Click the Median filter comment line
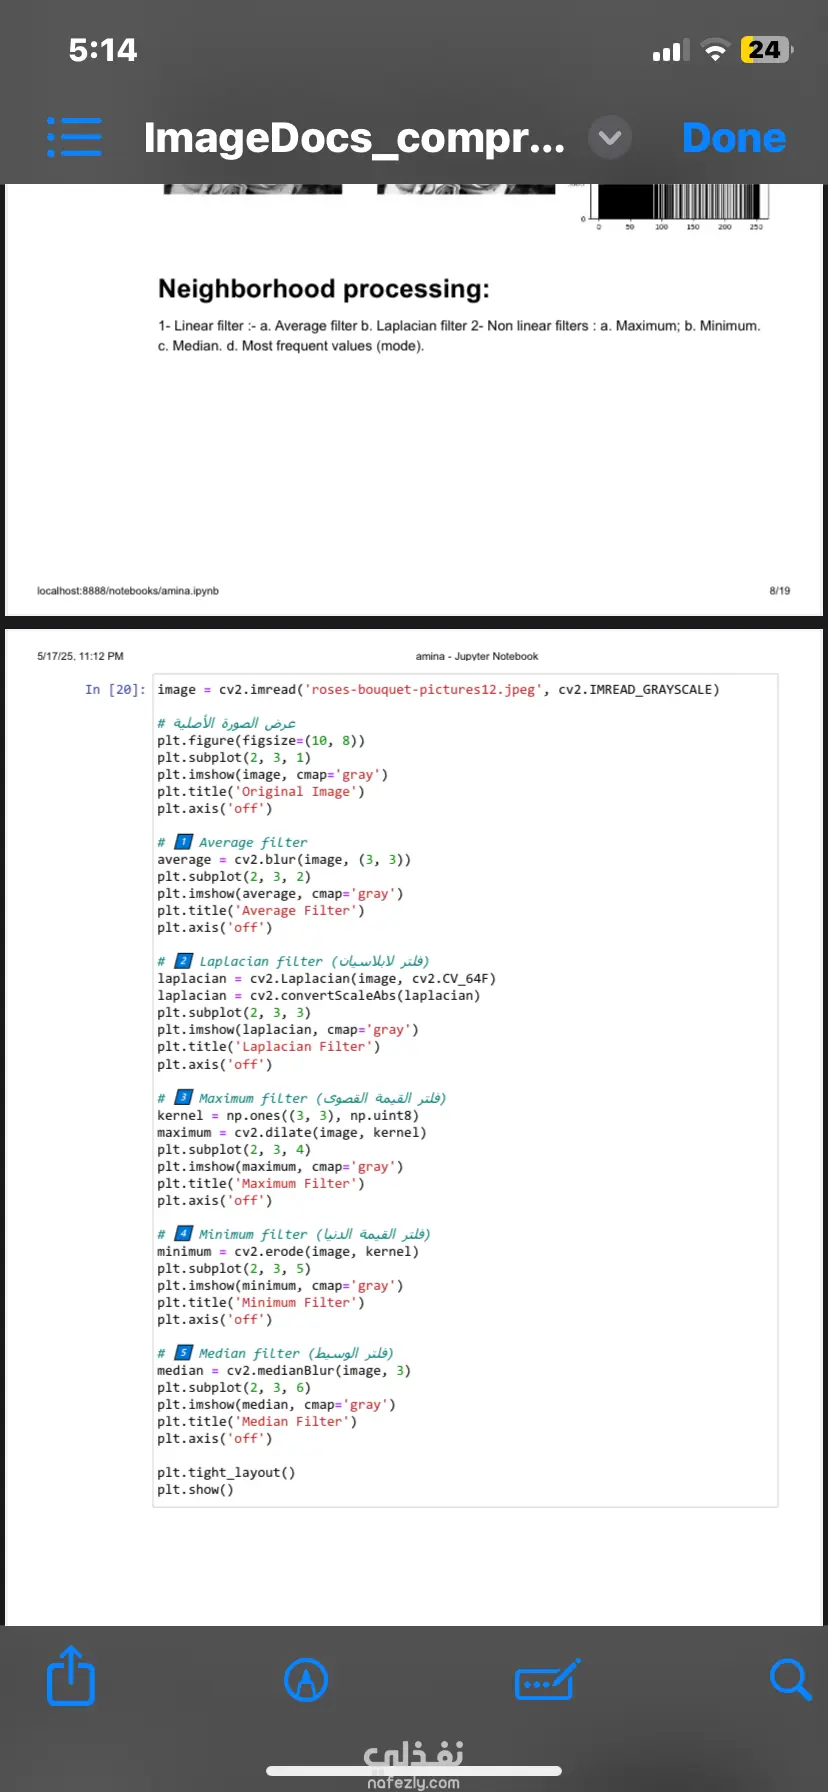Viewport: 828px width, 1792px height. tap(275, 1353)
